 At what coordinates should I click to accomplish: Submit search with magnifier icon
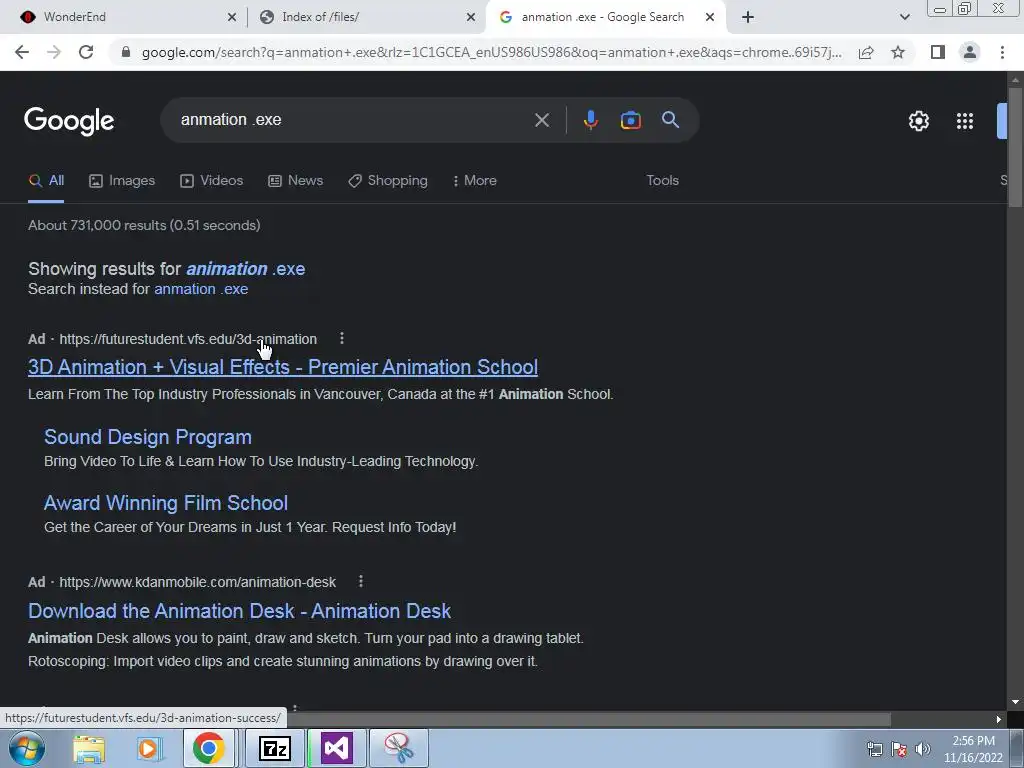coord(670,120)
